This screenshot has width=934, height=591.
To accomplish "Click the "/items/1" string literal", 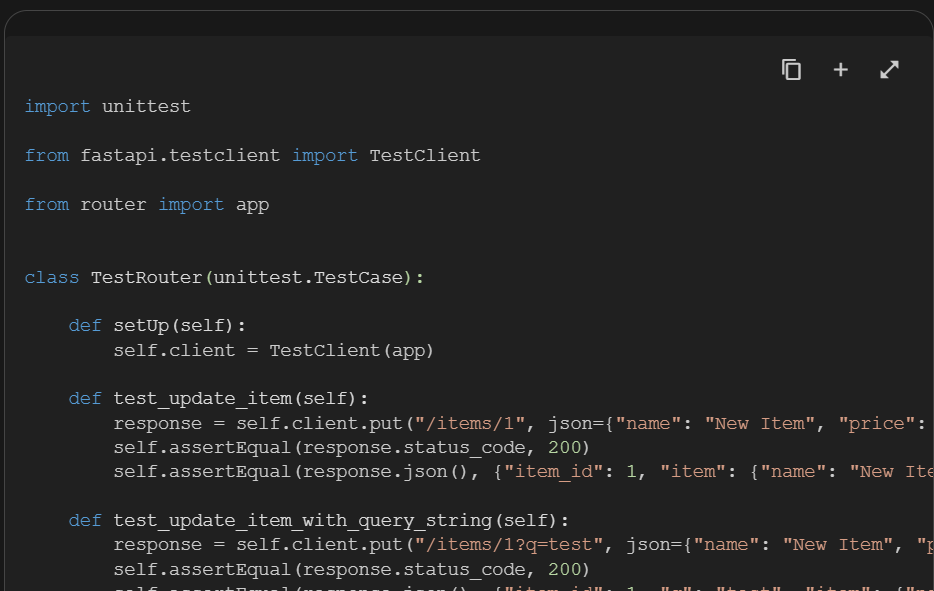I will 472,422.
